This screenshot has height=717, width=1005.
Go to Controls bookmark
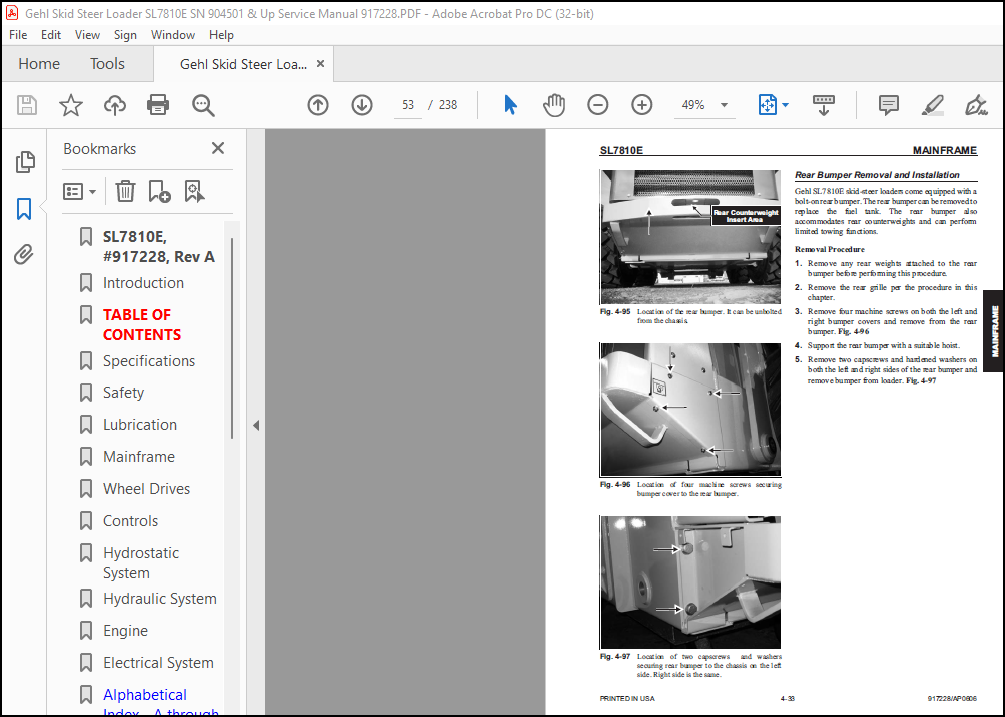pos(130,521)
